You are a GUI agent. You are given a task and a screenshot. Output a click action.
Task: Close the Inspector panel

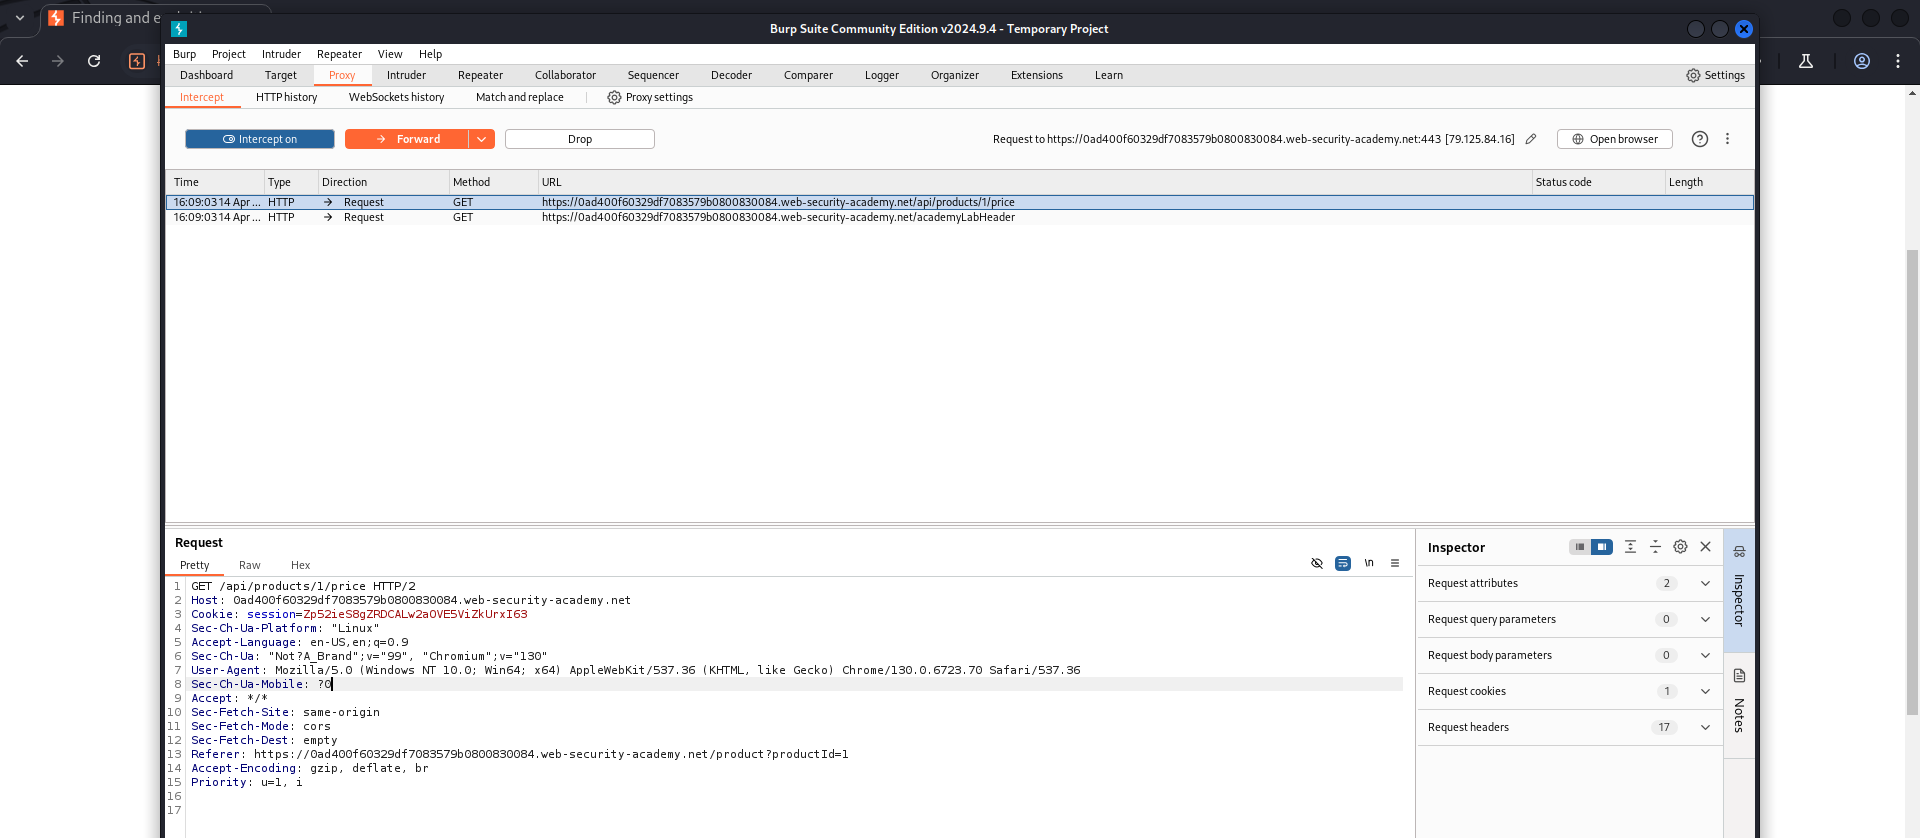point(1706,547)
